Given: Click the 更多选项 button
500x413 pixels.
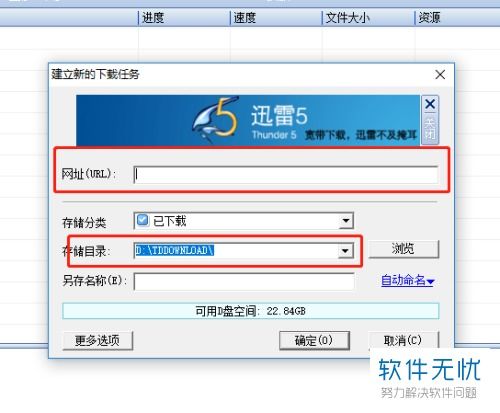Looking at the screenshot, I should pos(97,340).
